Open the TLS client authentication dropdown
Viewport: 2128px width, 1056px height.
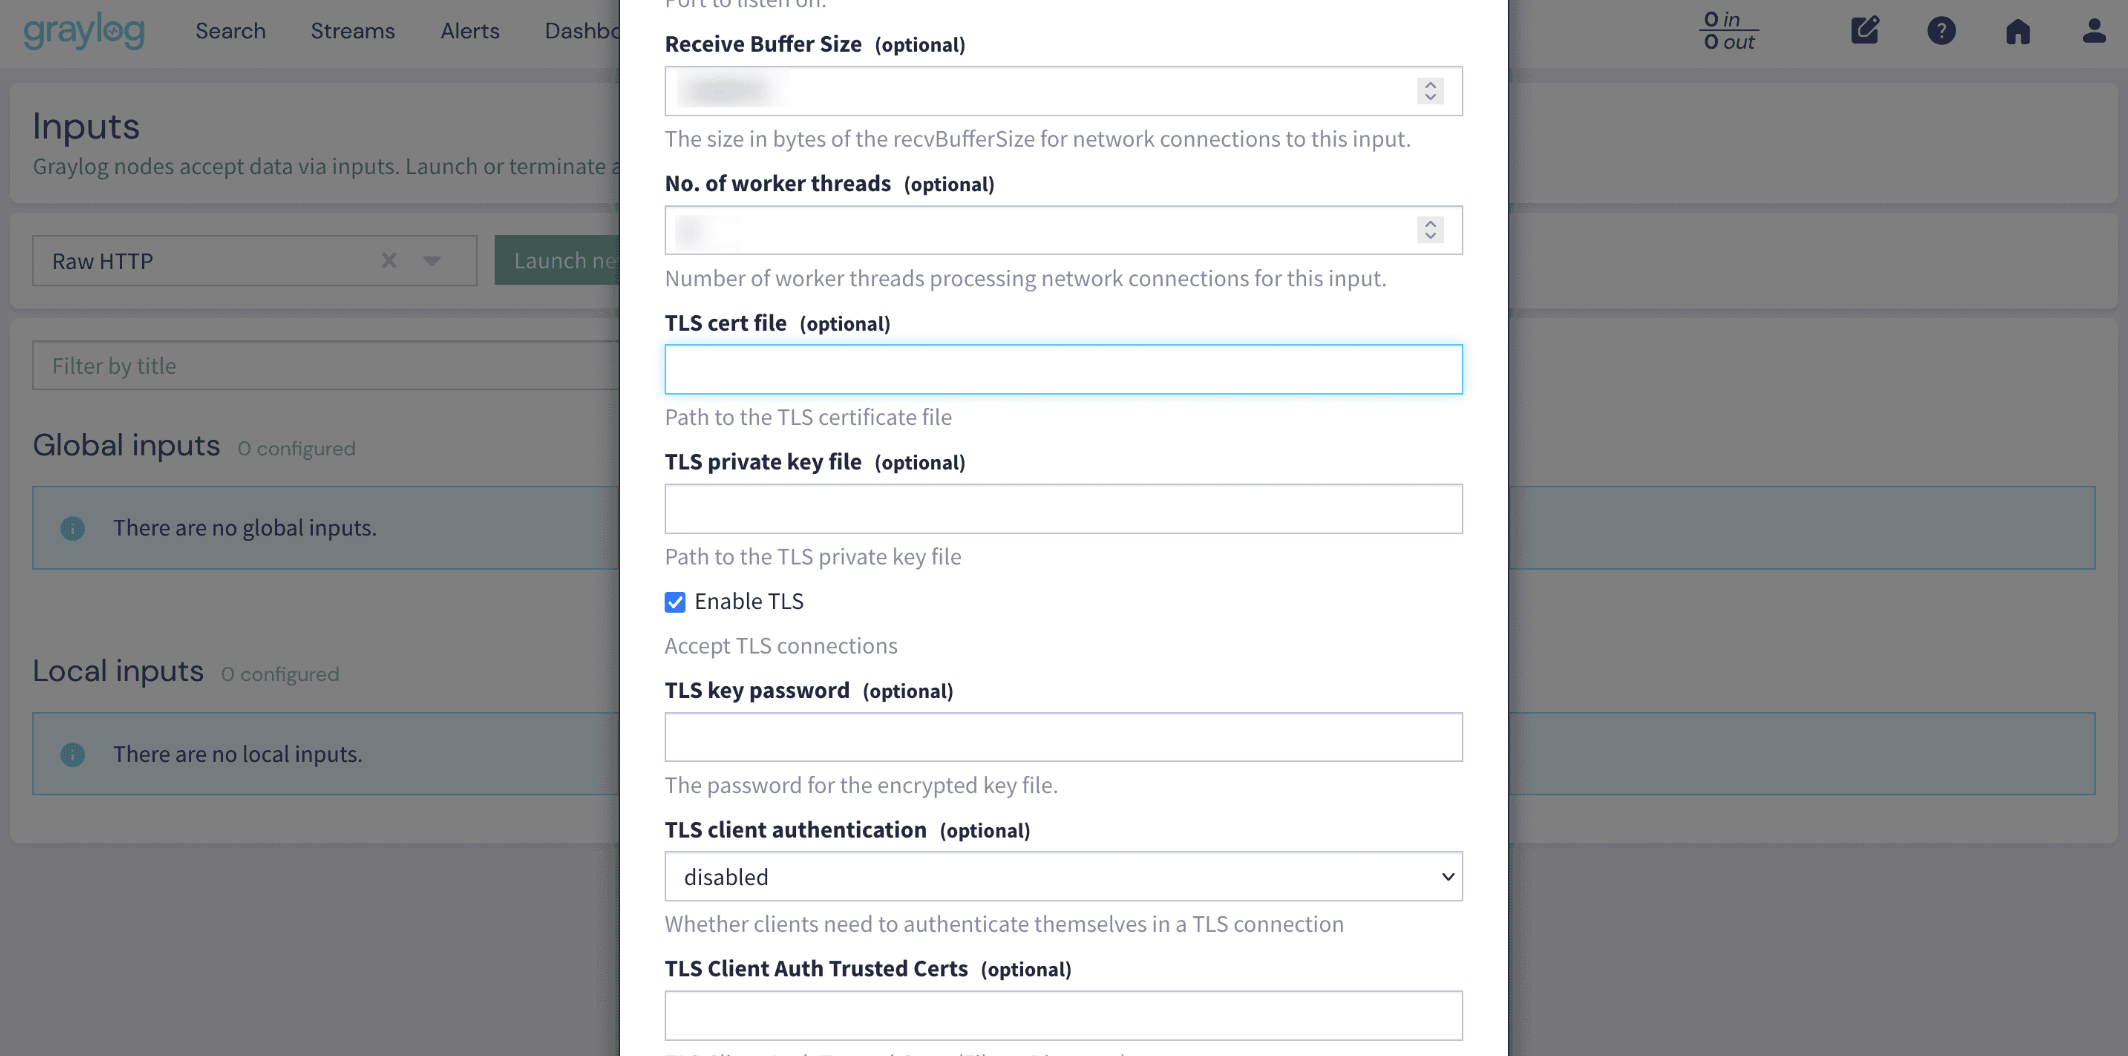click(1063, 876)
